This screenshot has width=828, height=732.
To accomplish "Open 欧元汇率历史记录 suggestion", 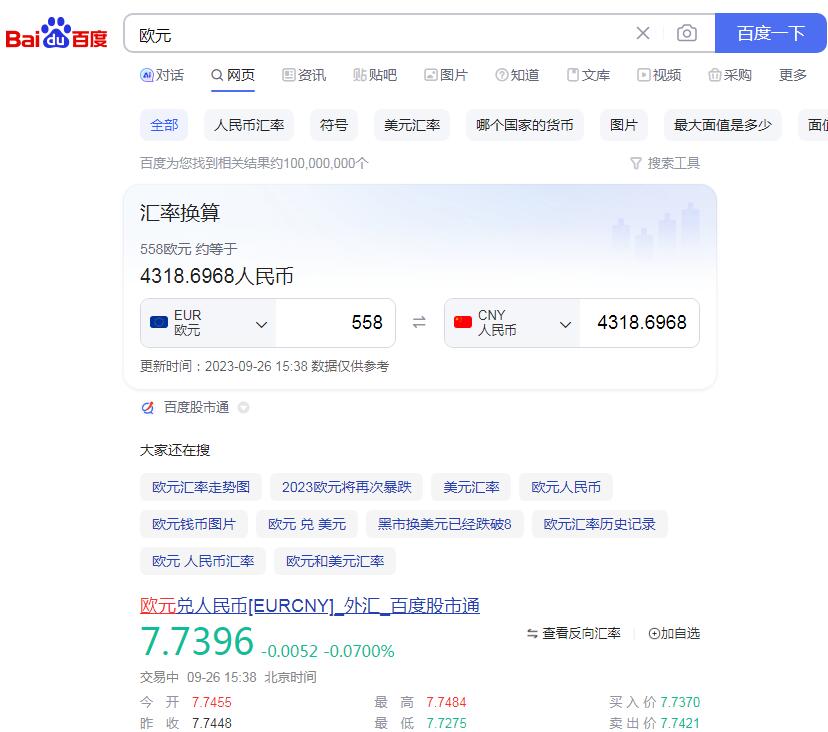I will click(x=600, y=524).
